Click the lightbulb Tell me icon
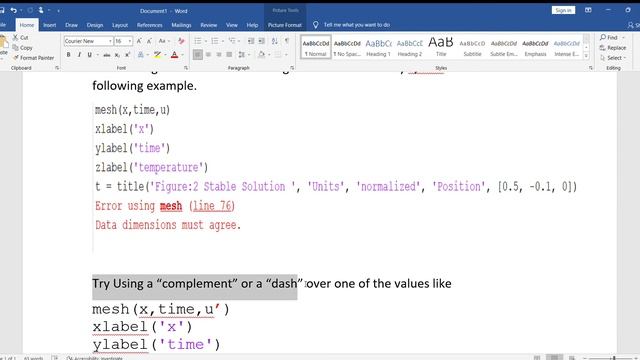The height and width of the screenshot is (360, 640). point(316,25)
